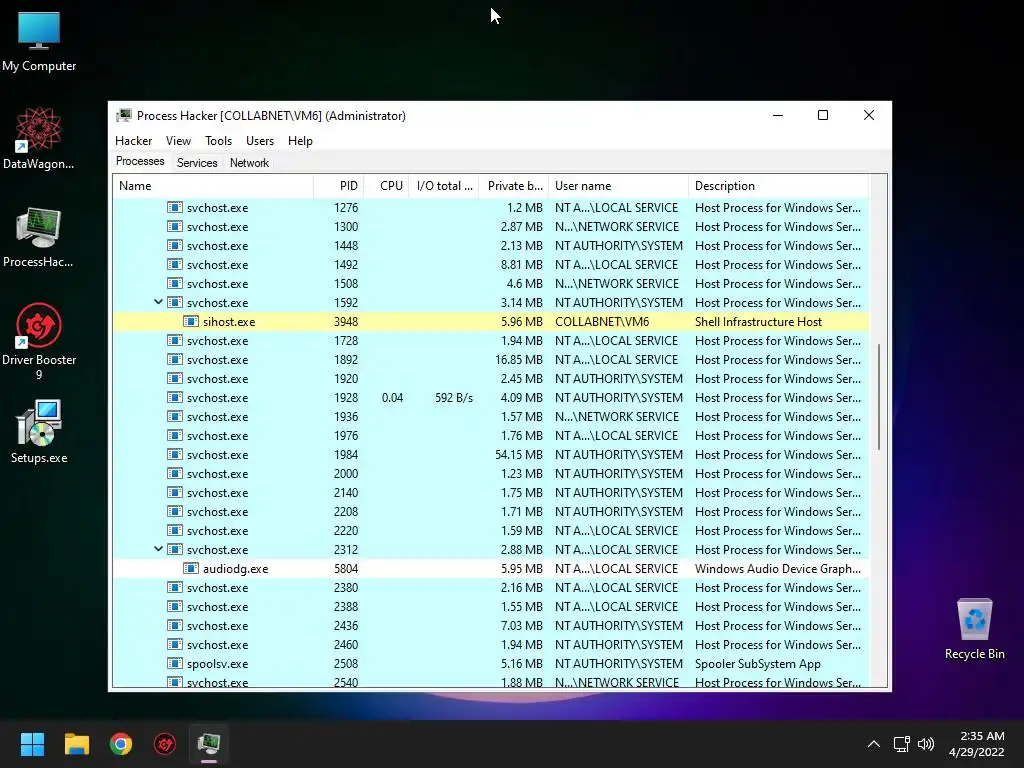
Task: Click the process list vertical scrollbar thumb
Action: 879,397
